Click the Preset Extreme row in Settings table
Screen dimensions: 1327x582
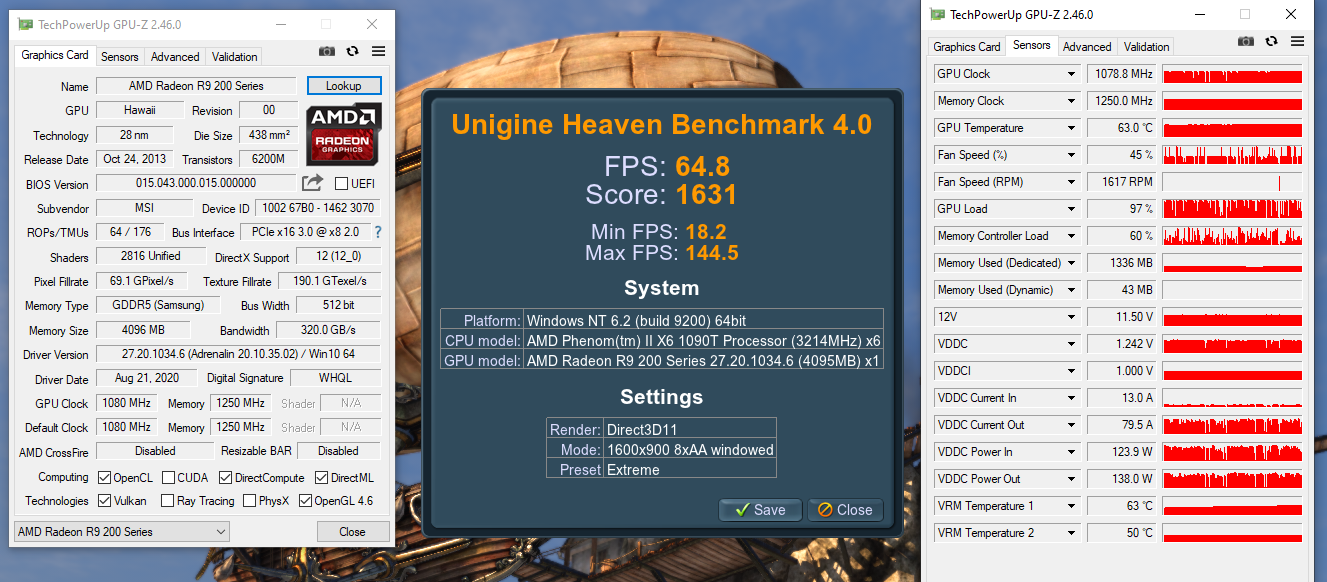[x=661, y=469]
